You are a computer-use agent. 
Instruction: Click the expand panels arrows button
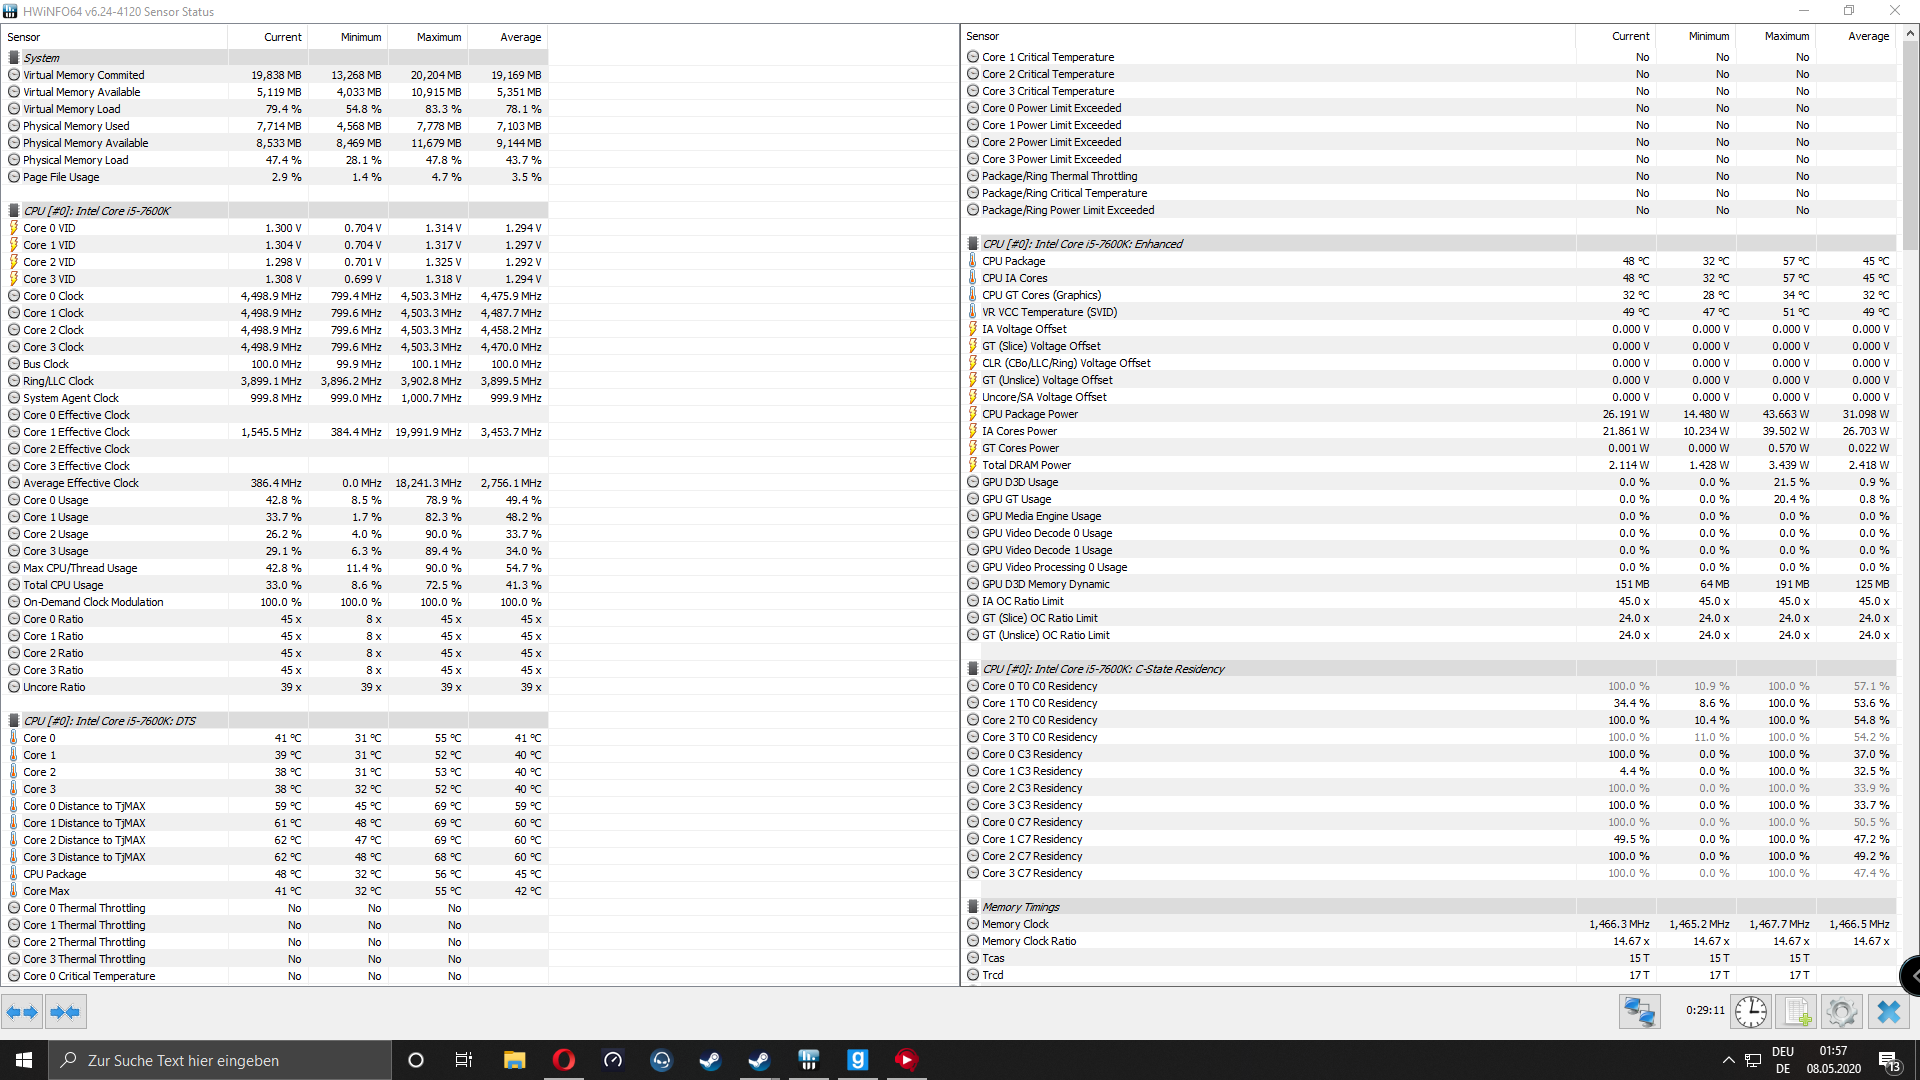click(x=22, y=1012)
